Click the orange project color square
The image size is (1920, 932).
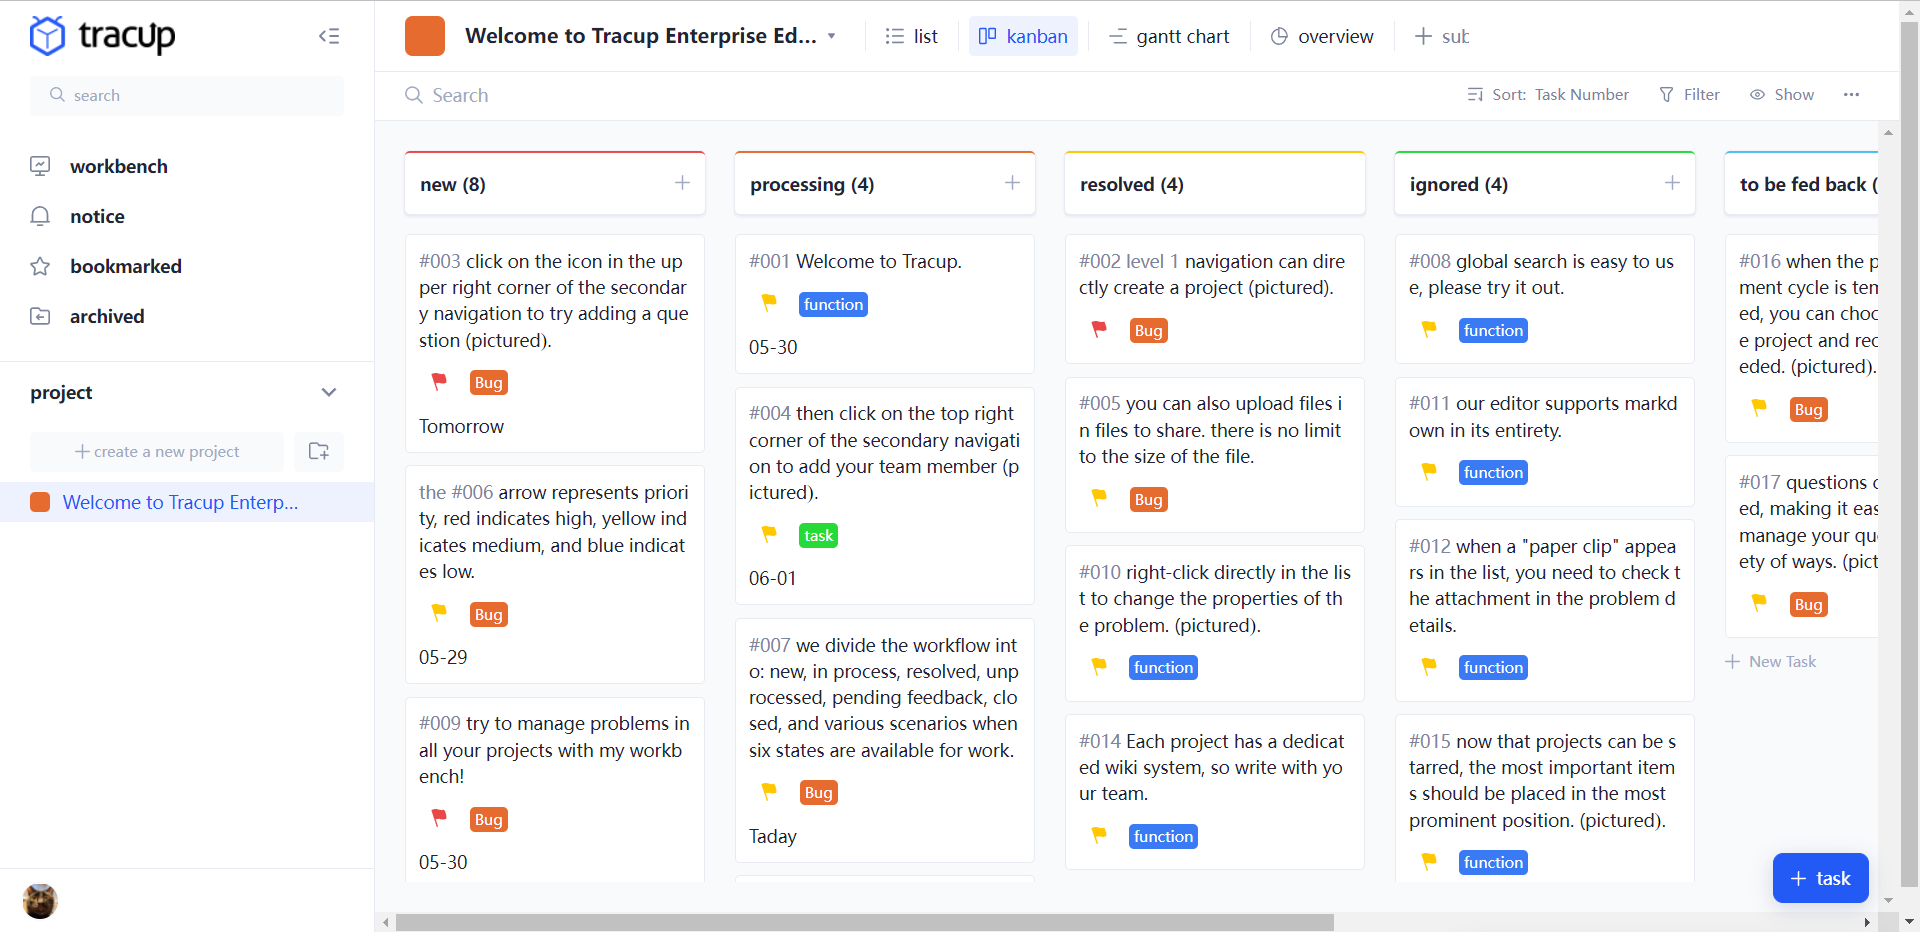pyautogui.click(x=425, y=35)
